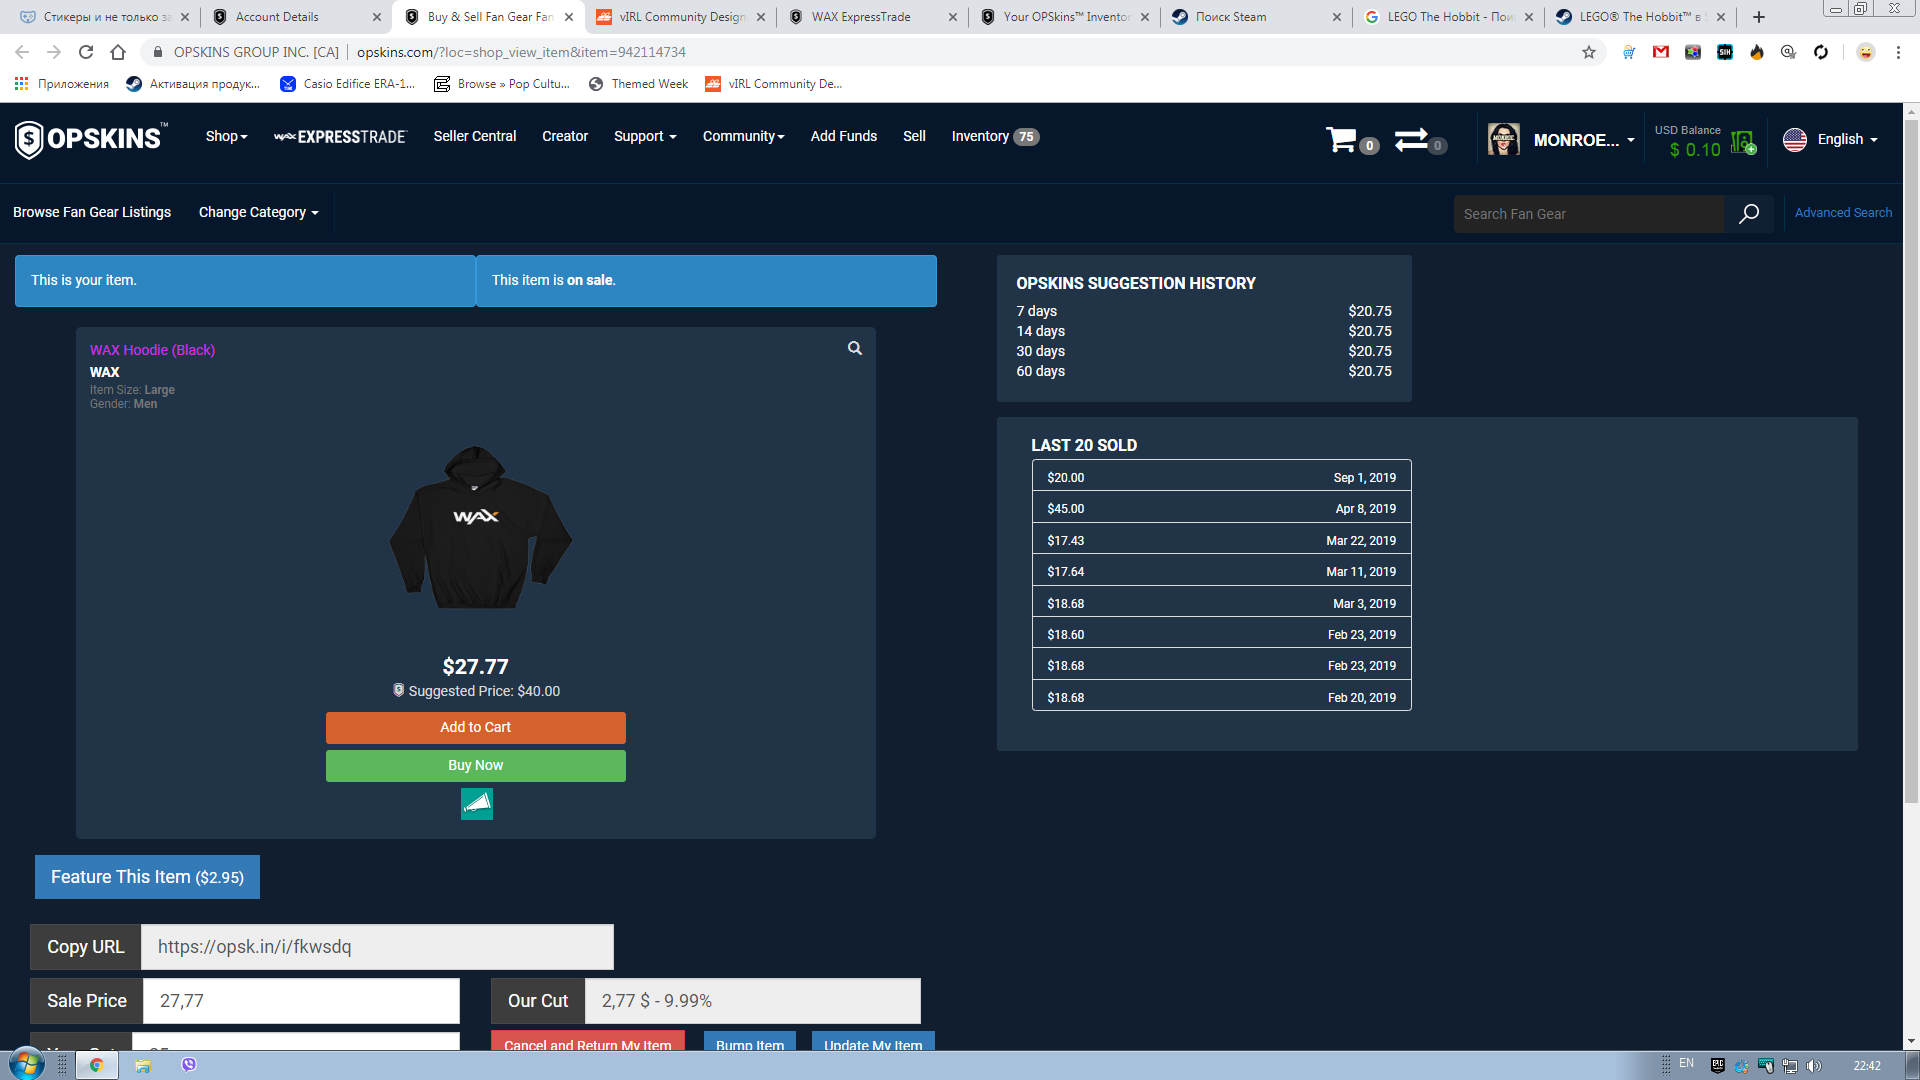Go to Seller Central
Viewport: 1920px width, 1080px height.
(475, 137)
